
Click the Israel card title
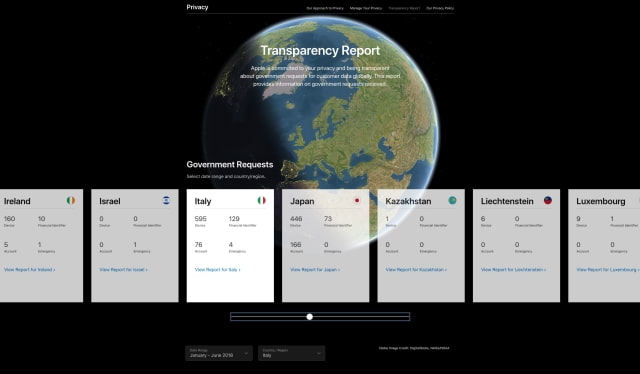tap(110, 201)
